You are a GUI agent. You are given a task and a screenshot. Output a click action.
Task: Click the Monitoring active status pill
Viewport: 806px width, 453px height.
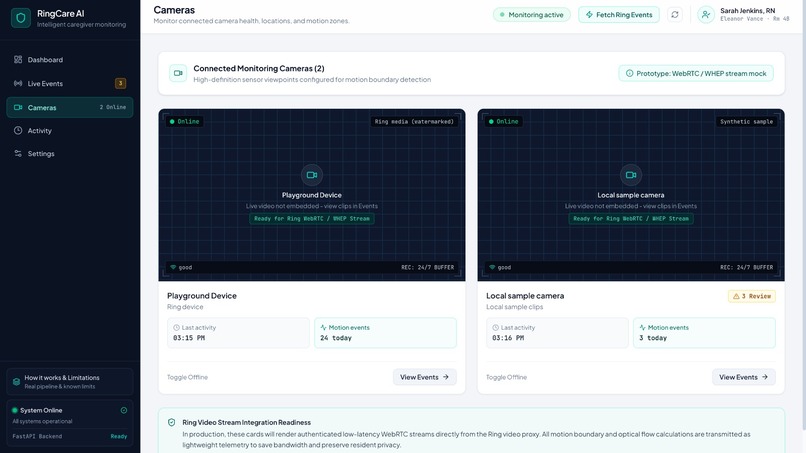point(532,15)
